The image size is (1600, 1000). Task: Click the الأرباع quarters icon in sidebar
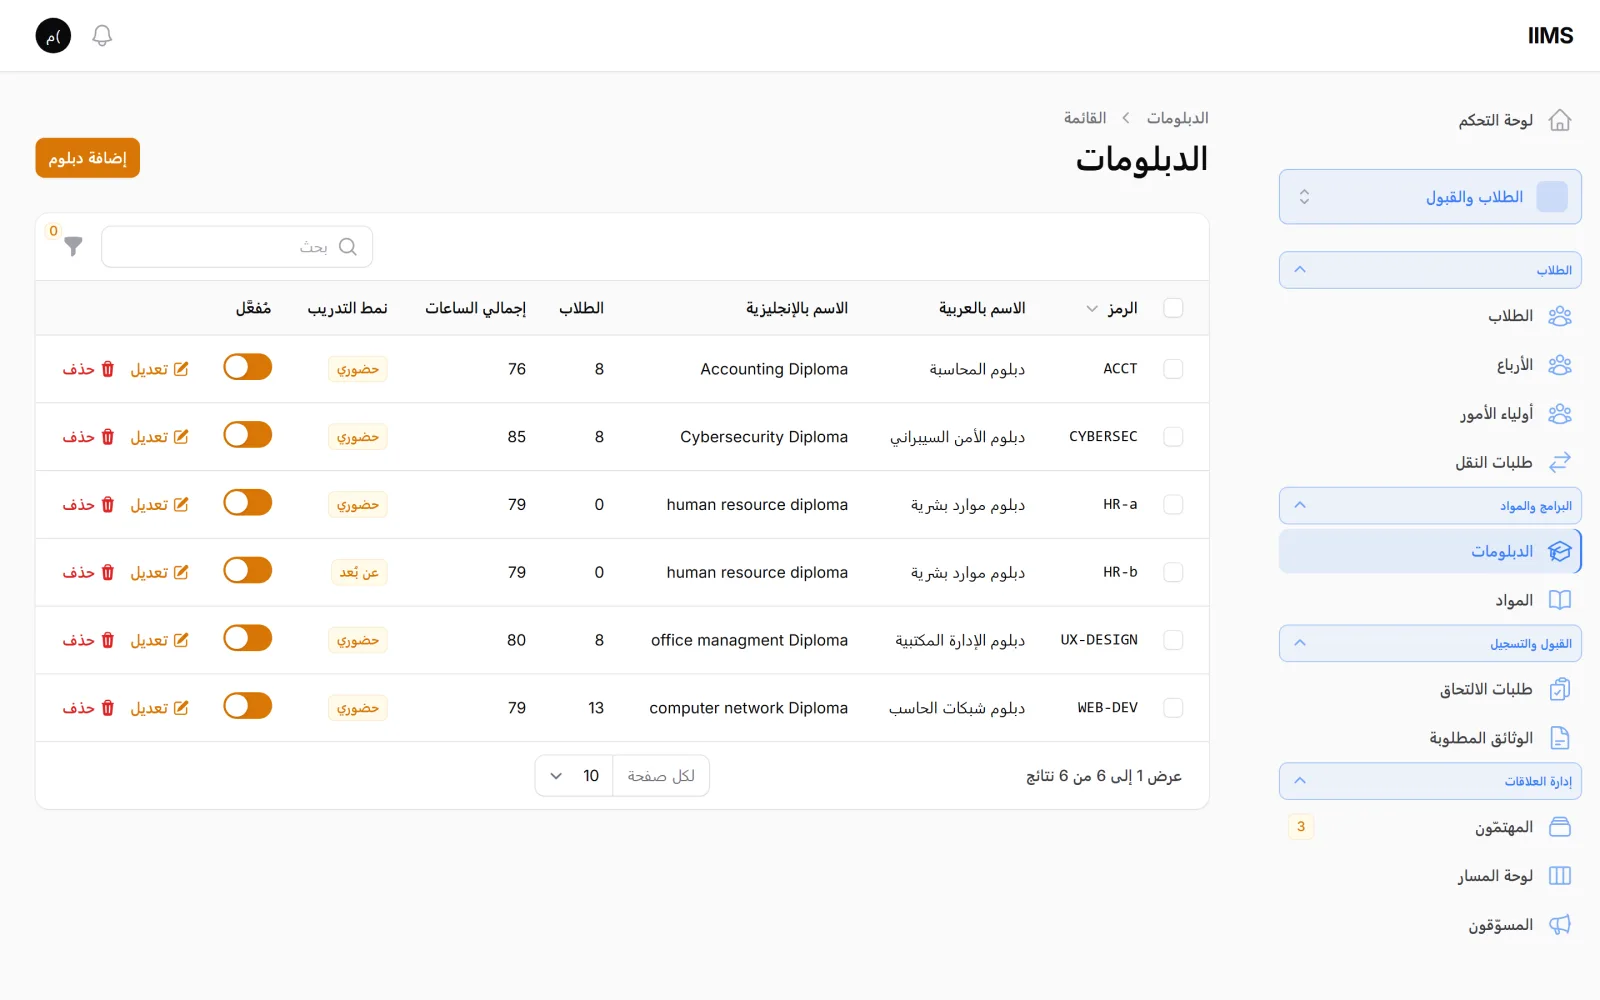coord(1560,365)
